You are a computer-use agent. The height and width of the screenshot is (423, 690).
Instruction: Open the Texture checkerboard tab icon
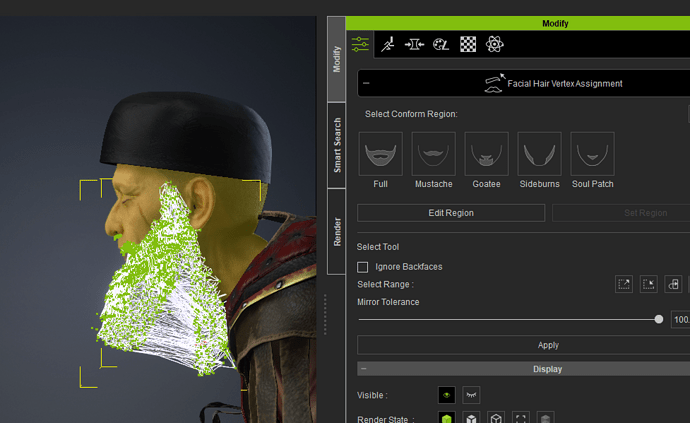click(468, 44)
